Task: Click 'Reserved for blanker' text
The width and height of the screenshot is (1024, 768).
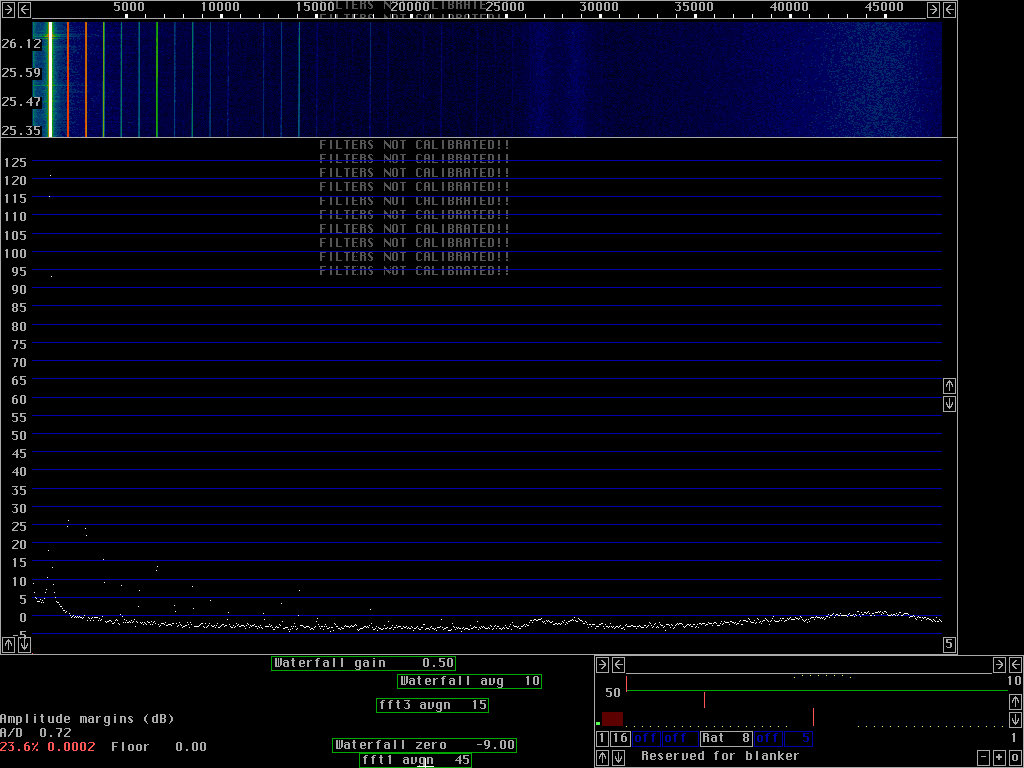Action: tap(720, 756)
